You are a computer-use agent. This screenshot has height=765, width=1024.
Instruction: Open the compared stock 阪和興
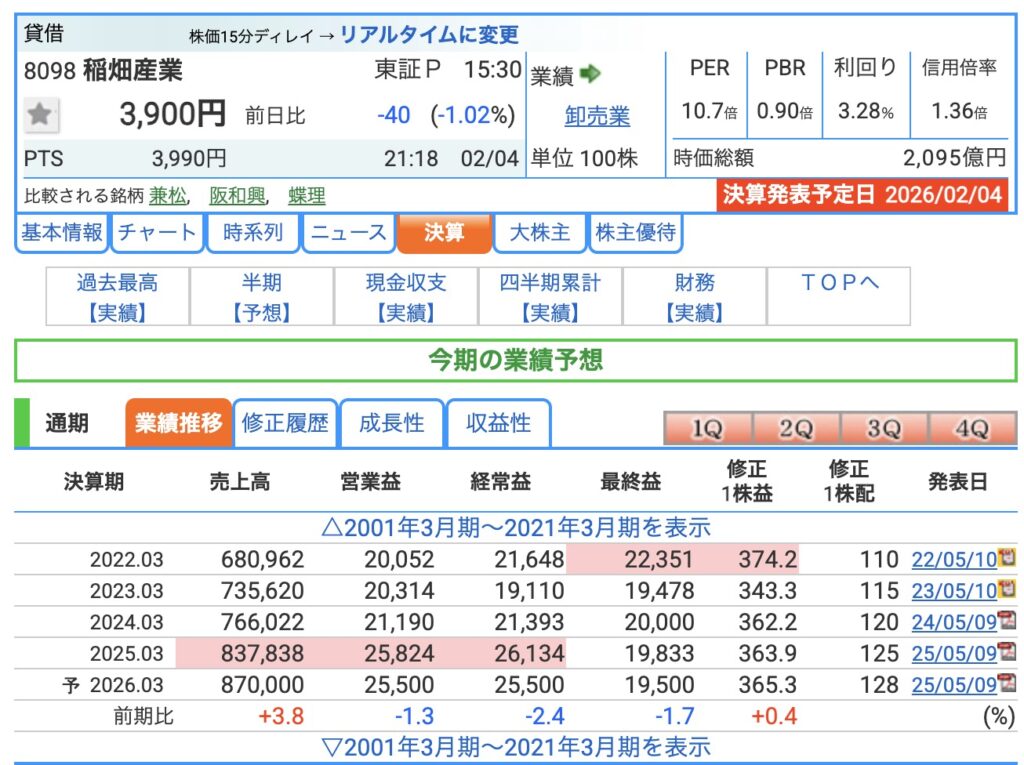pyautogui.click(x=231, y=196)
